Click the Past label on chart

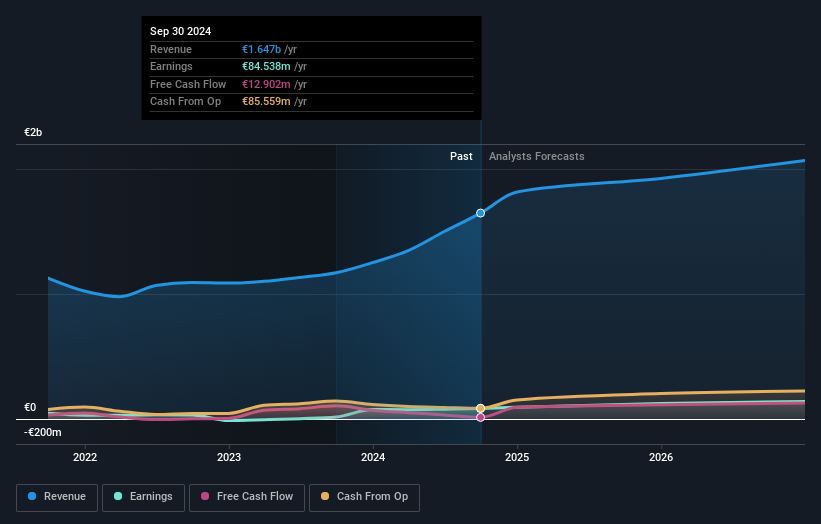pyautogui.click(x=461, y=156)
